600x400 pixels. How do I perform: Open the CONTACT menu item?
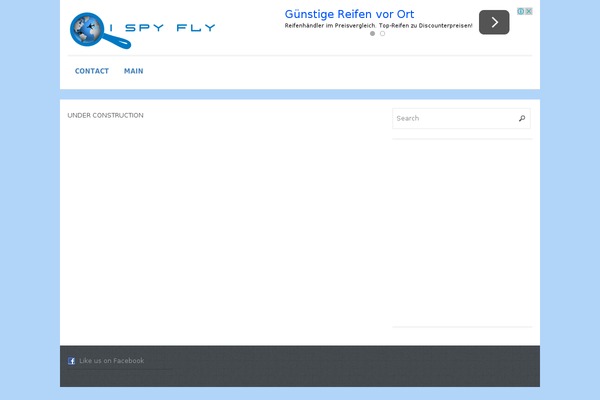coord(92,71)
